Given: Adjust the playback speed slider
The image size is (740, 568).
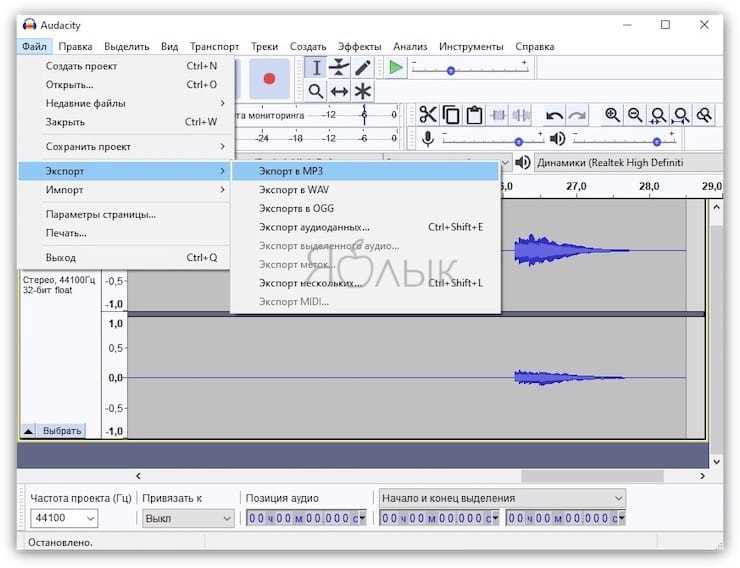Looking at the screenshot, I should click(451, 71).
